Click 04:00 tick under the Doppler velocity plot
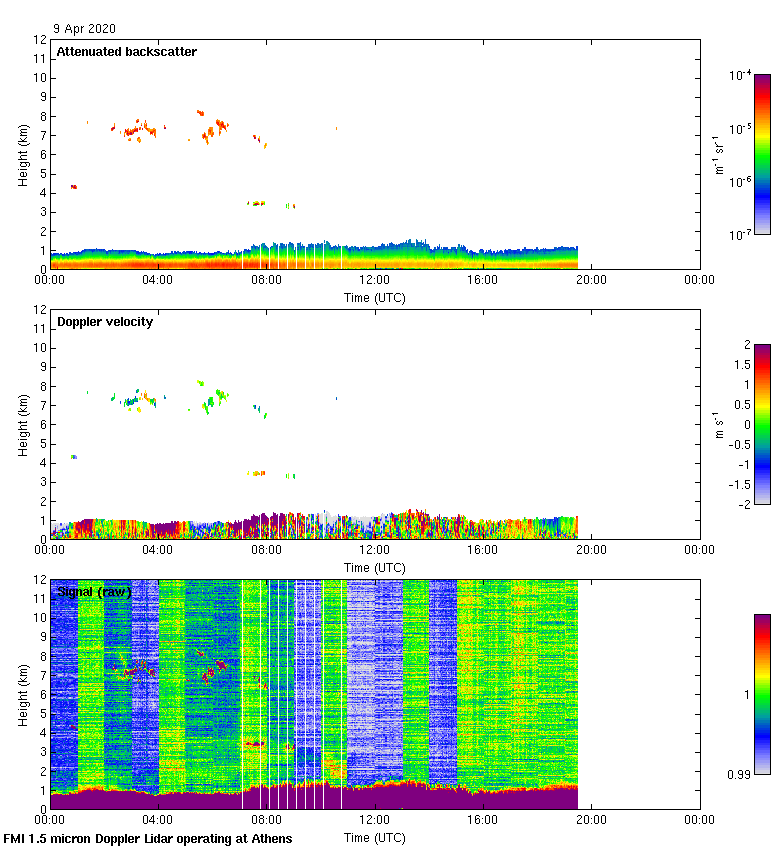 (158, 550)
